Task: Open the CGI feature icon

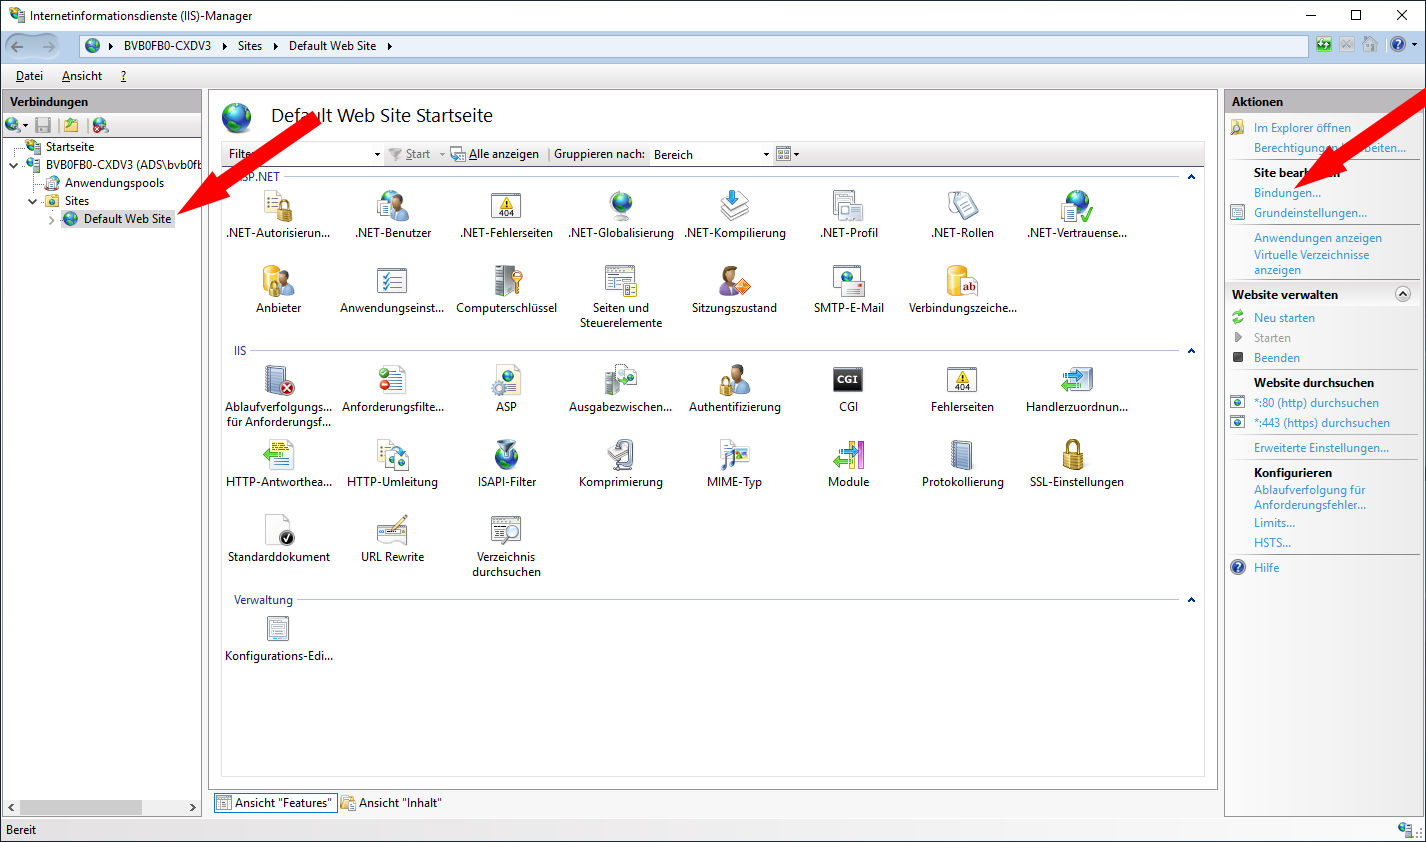Action: [847, 381]
